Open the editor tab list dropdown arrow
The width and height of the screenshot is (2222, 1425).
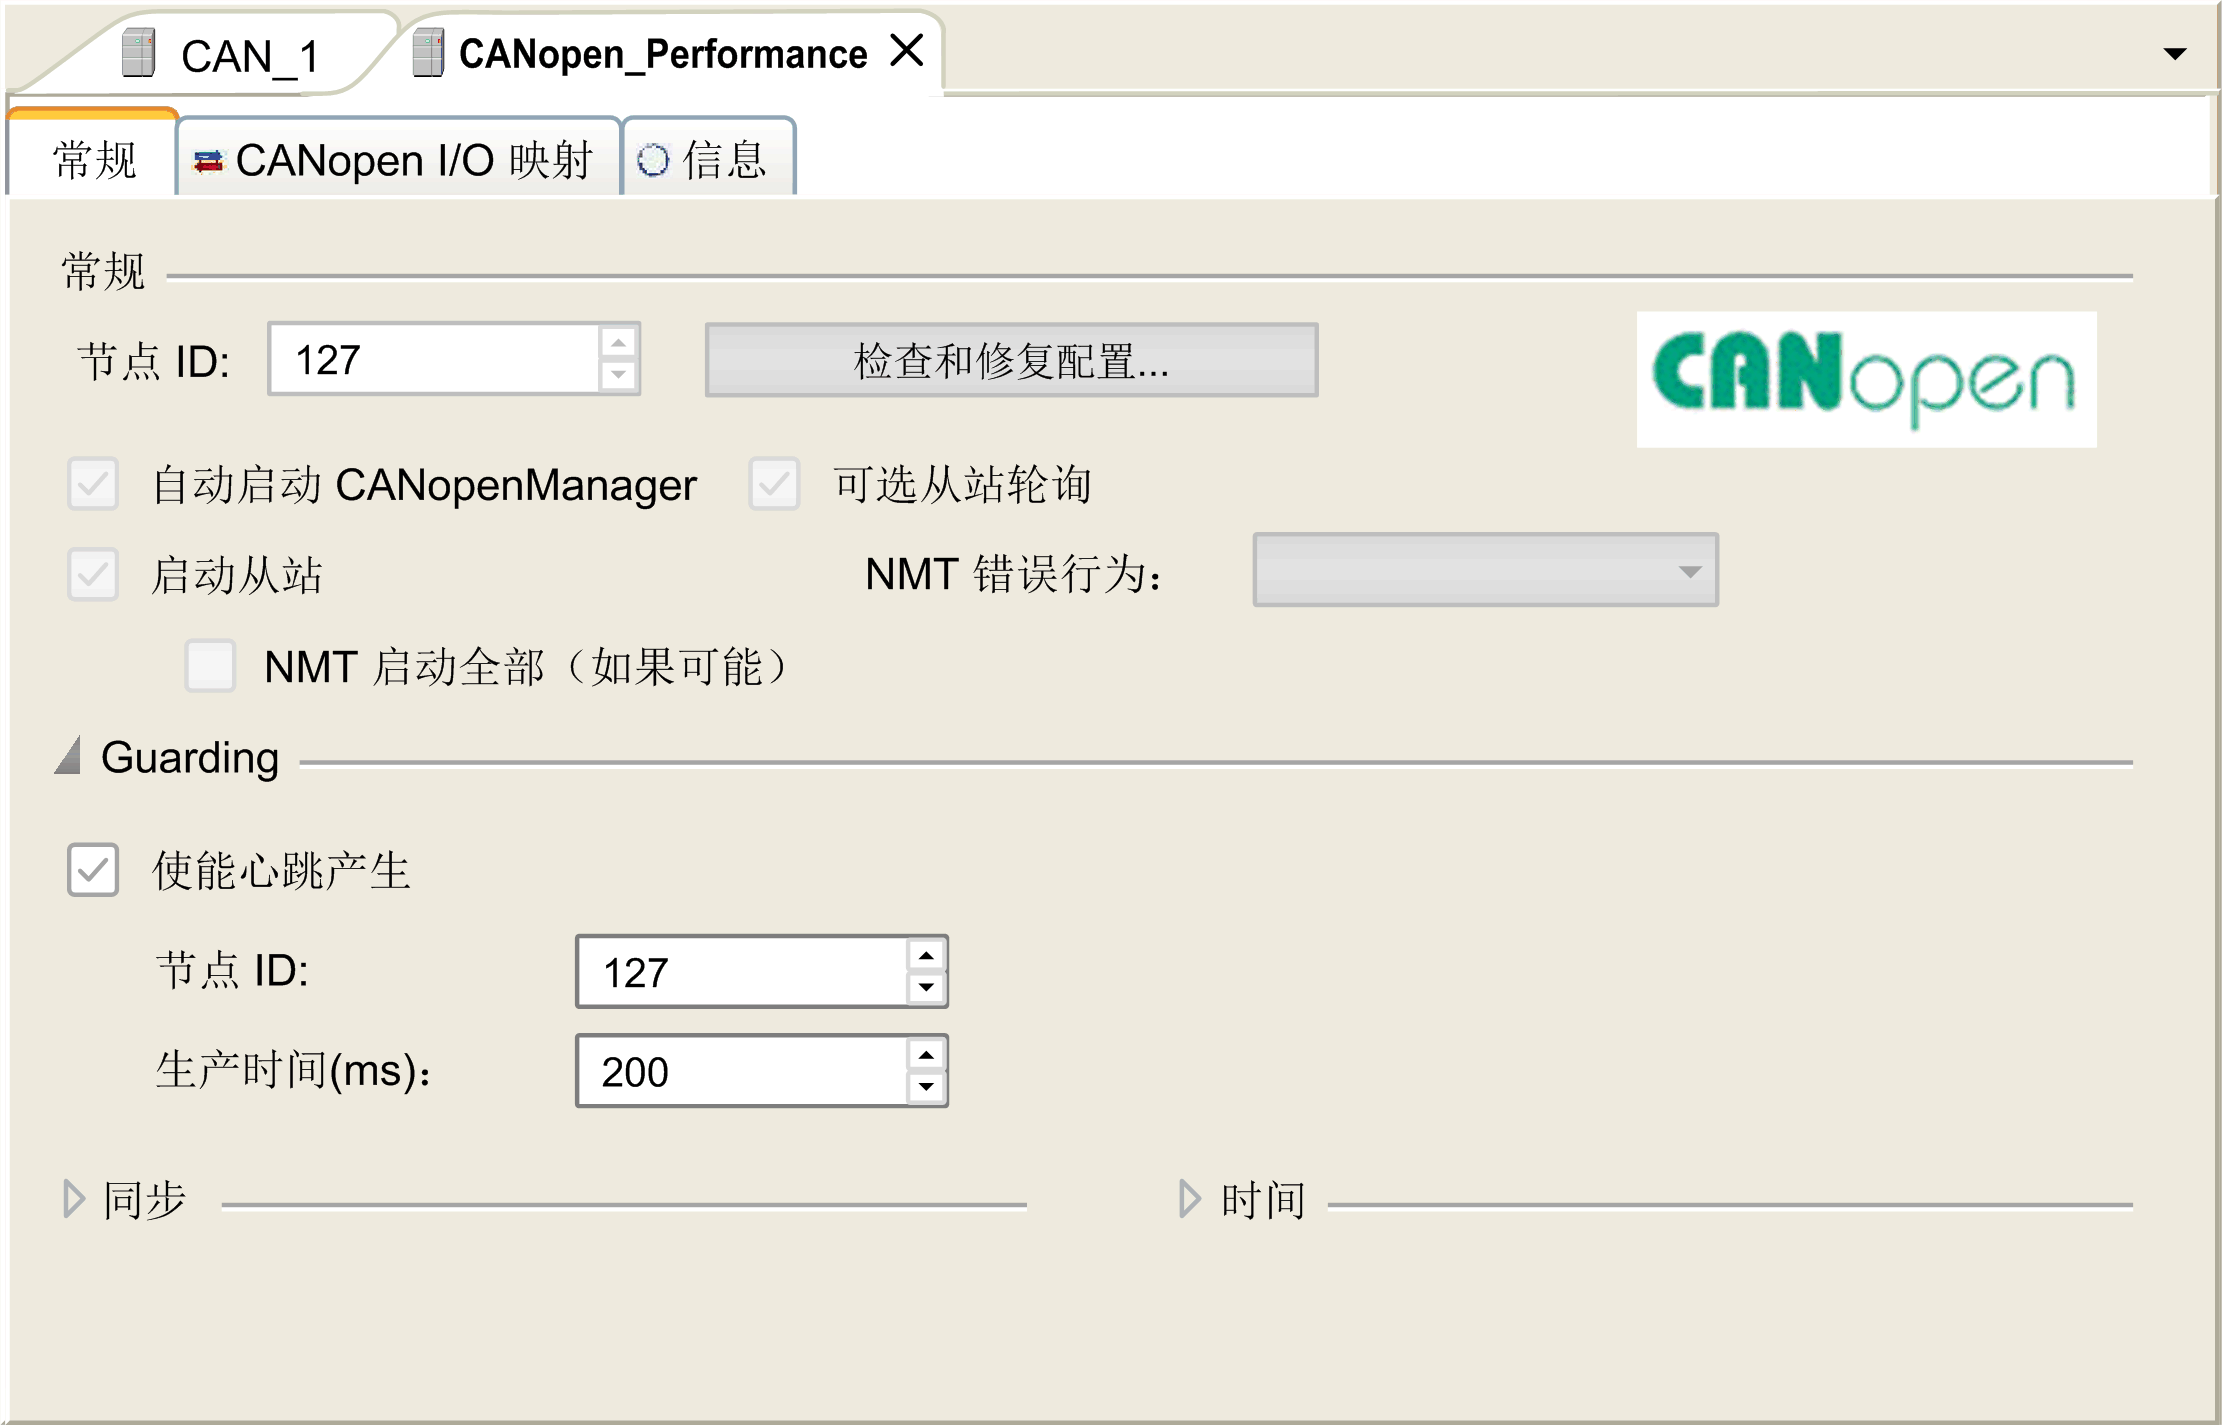2174,54
